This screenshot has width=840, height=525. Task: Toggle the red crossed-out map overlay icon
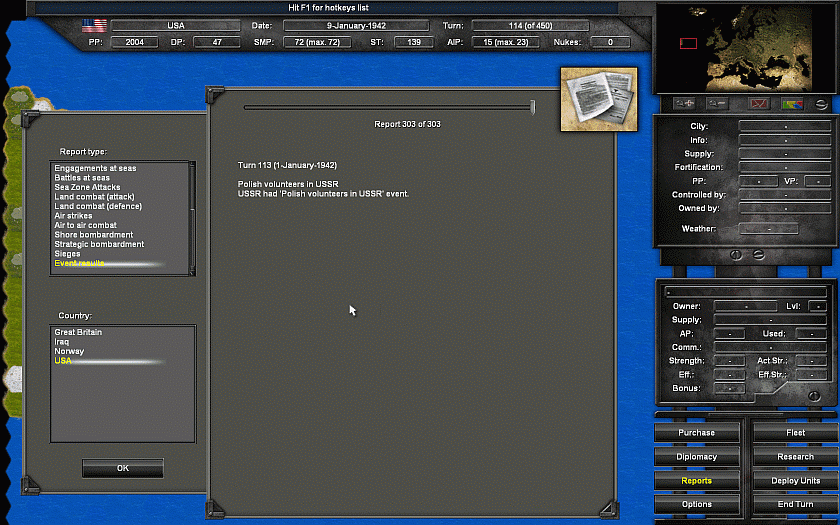(759, 104)
